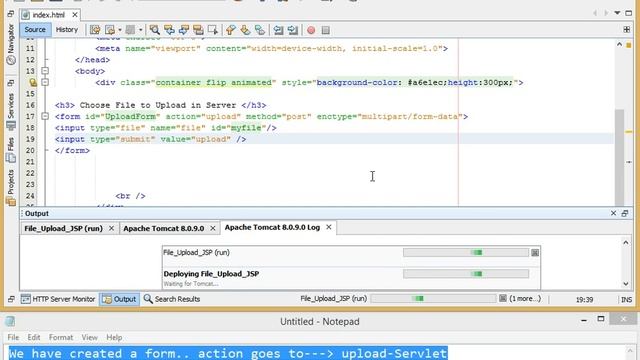Image resolution: width=640 pixels, height=360 pixels.
Task: Open the editor tab list dropdown arrow
Action: [x=617, y=13]
